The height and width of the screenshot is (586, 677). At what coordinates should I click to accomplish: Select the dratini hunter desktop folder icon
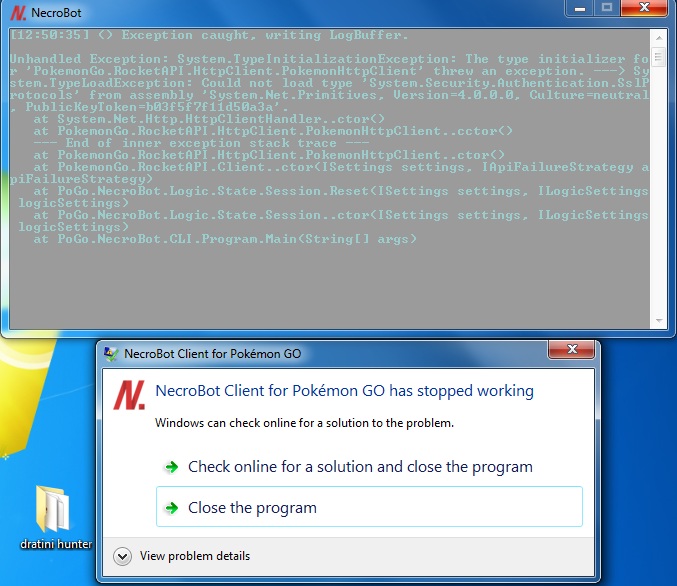pyautogui.click(x=52, y=509)
